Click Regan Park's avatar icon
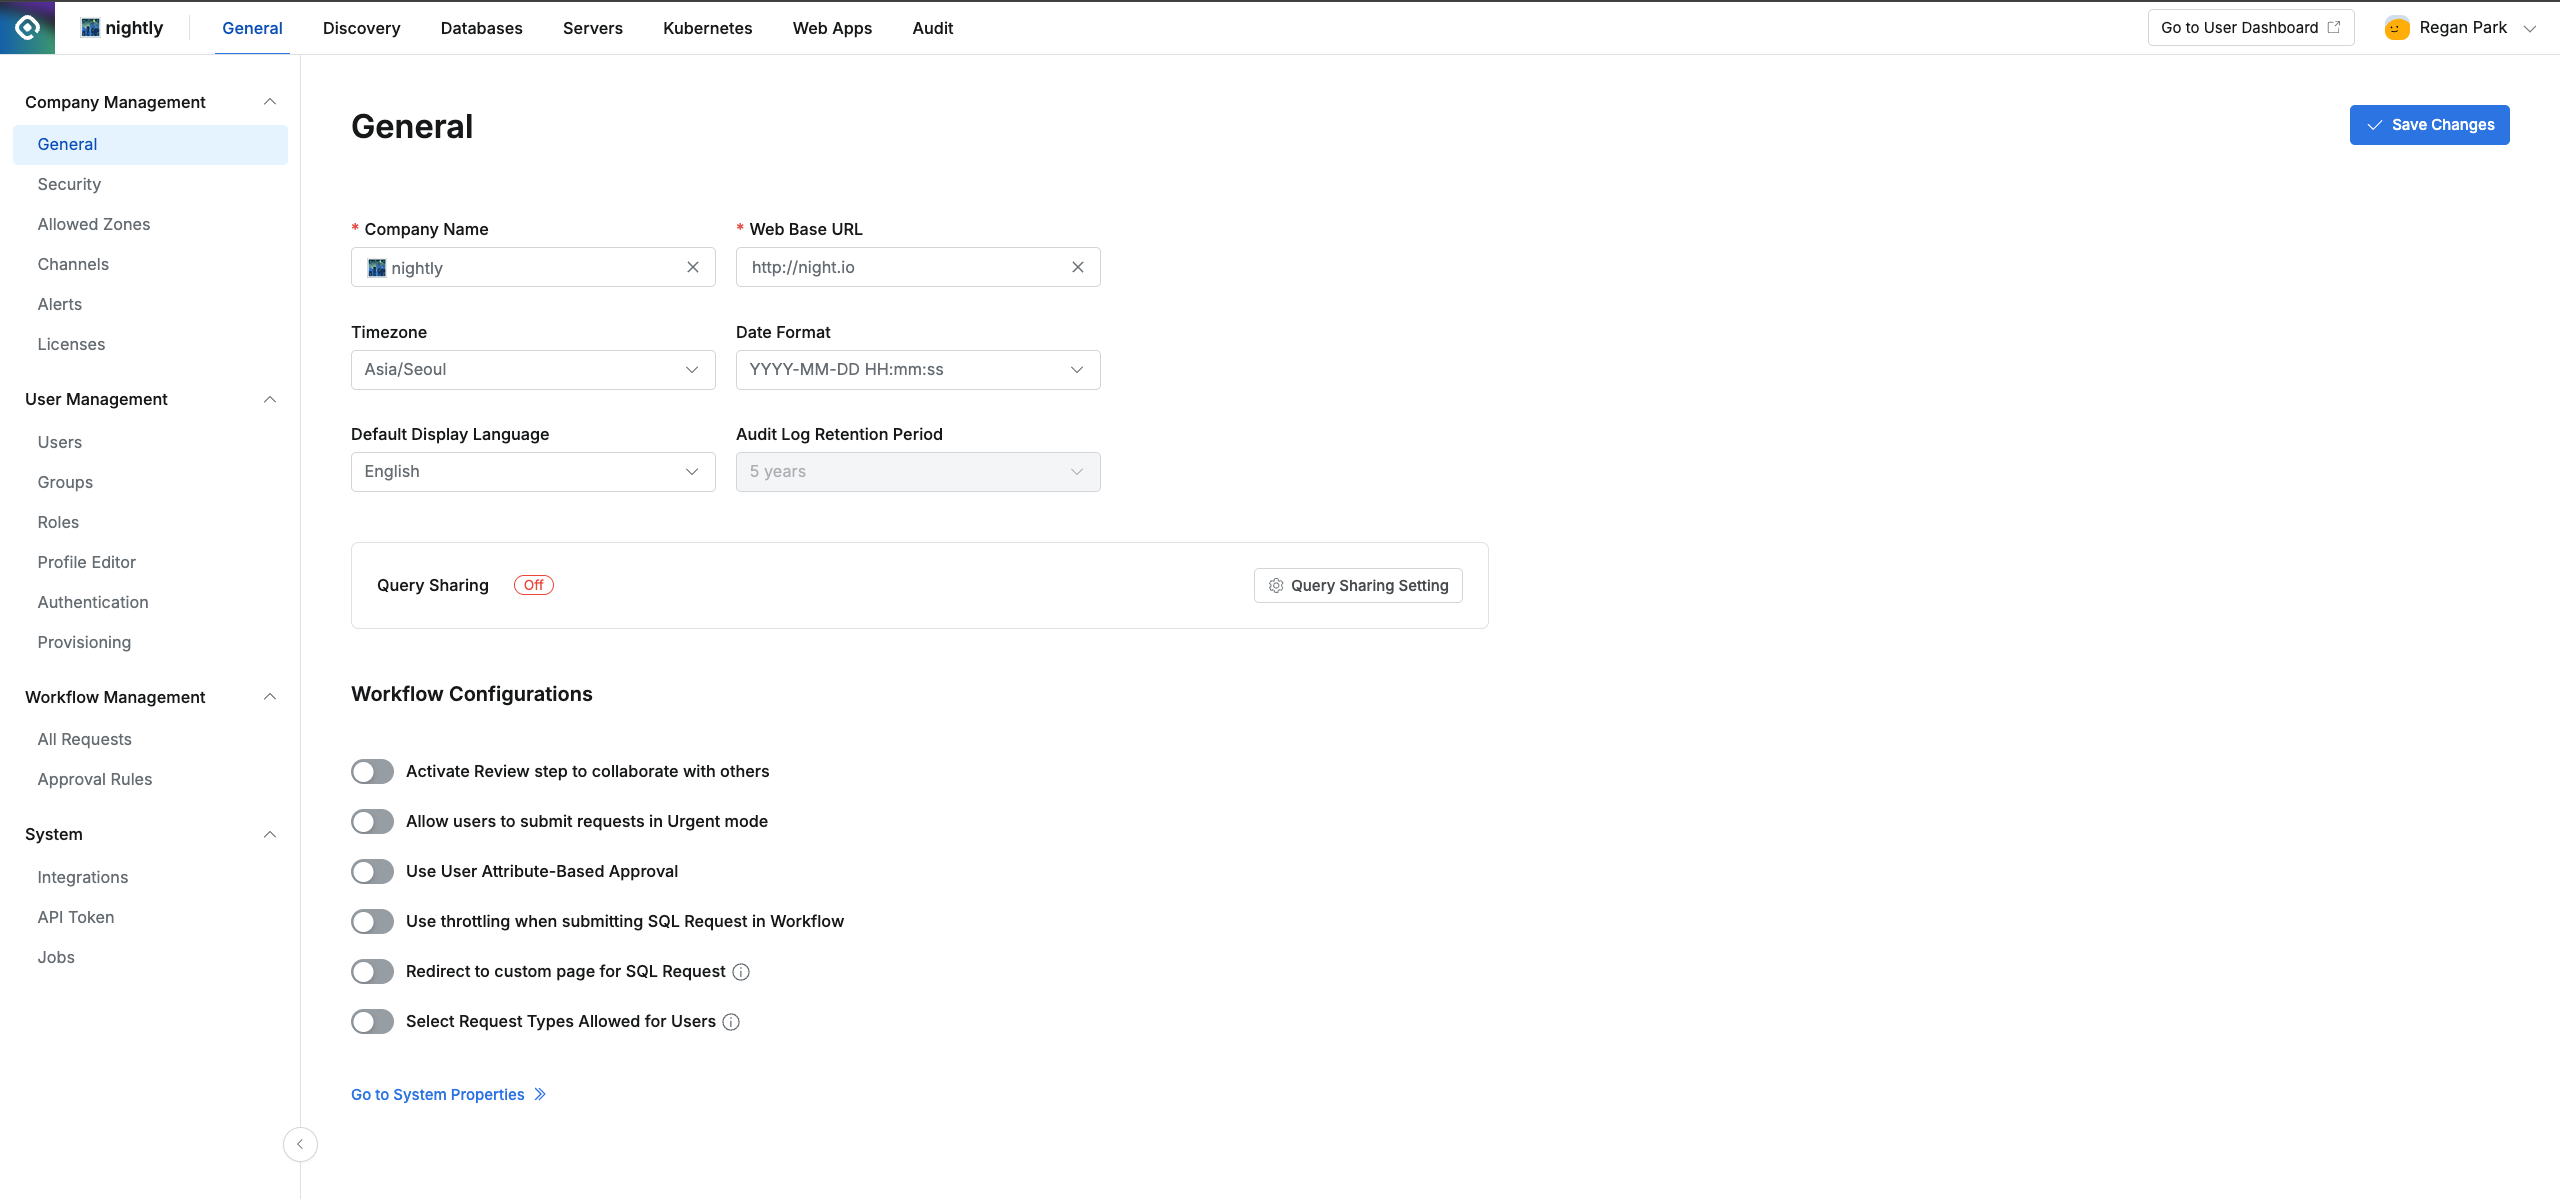 pos(2397,28)
